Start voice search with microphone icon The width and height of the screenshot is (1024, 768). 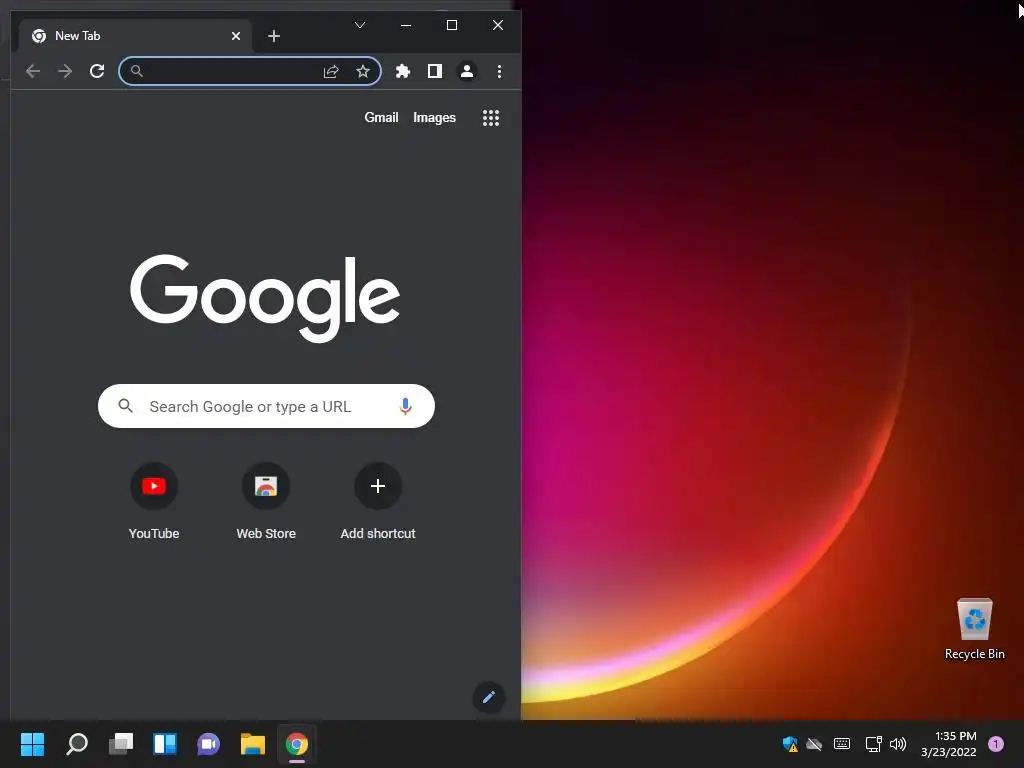pos(406,406)
